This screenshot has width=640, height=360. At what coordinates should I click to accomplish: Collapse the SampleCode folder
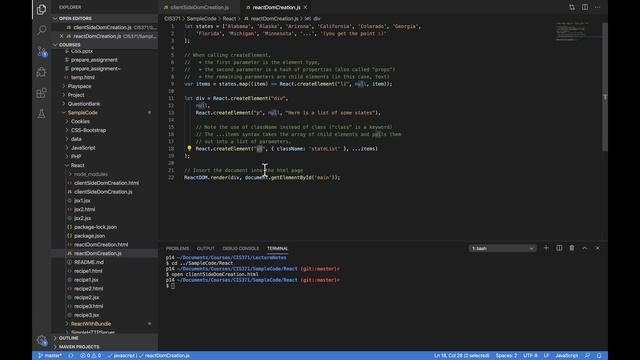point(82,113)
